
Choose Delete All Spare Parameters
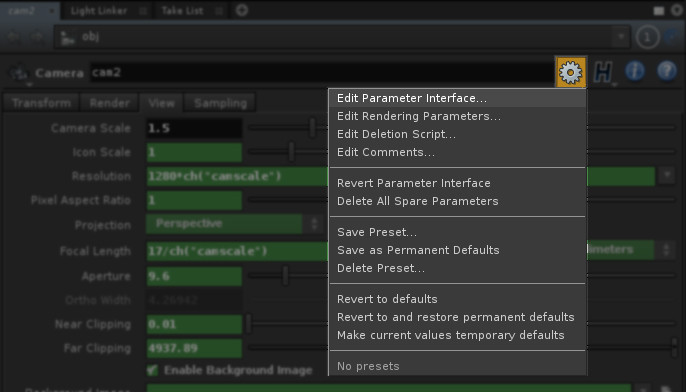pyautogui.click(x=457, y=201)
